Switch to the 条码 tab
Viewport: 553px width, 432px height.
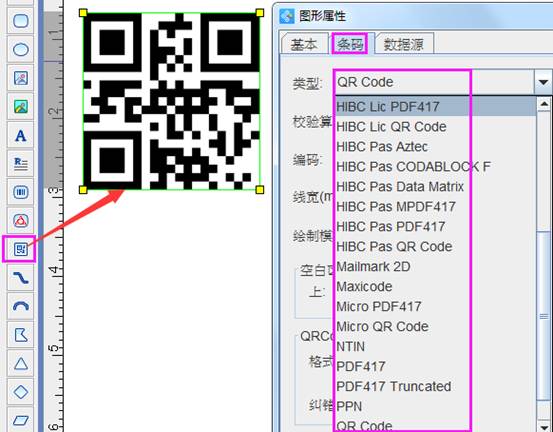(x=350, y=44)
